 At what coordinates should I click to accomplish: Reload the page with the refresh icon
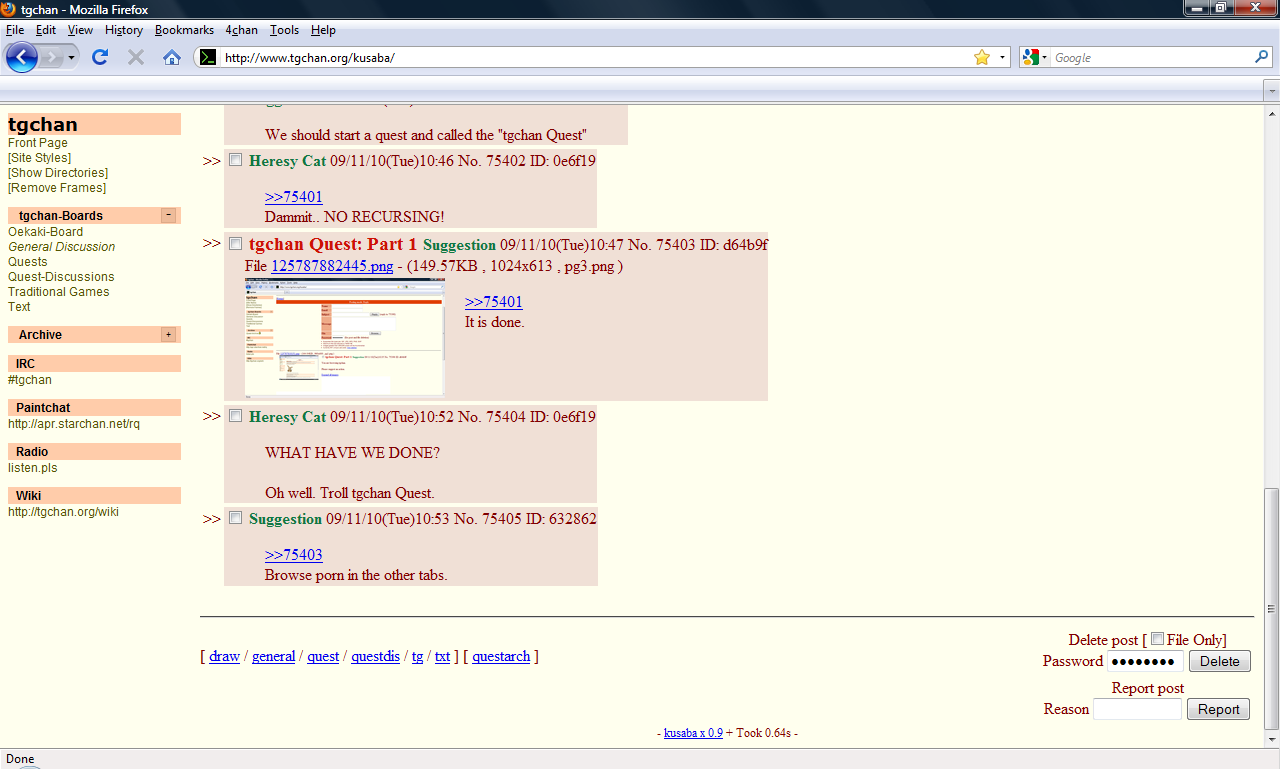[100, 57]
